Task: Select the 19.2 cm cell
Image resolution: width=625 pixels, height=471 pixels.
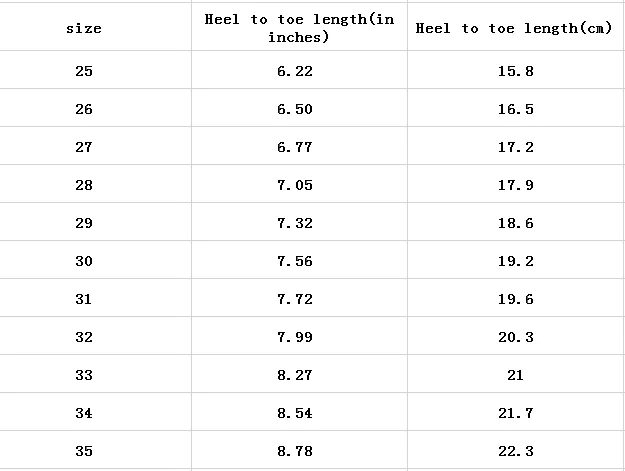Action: [x=515, y=261]
